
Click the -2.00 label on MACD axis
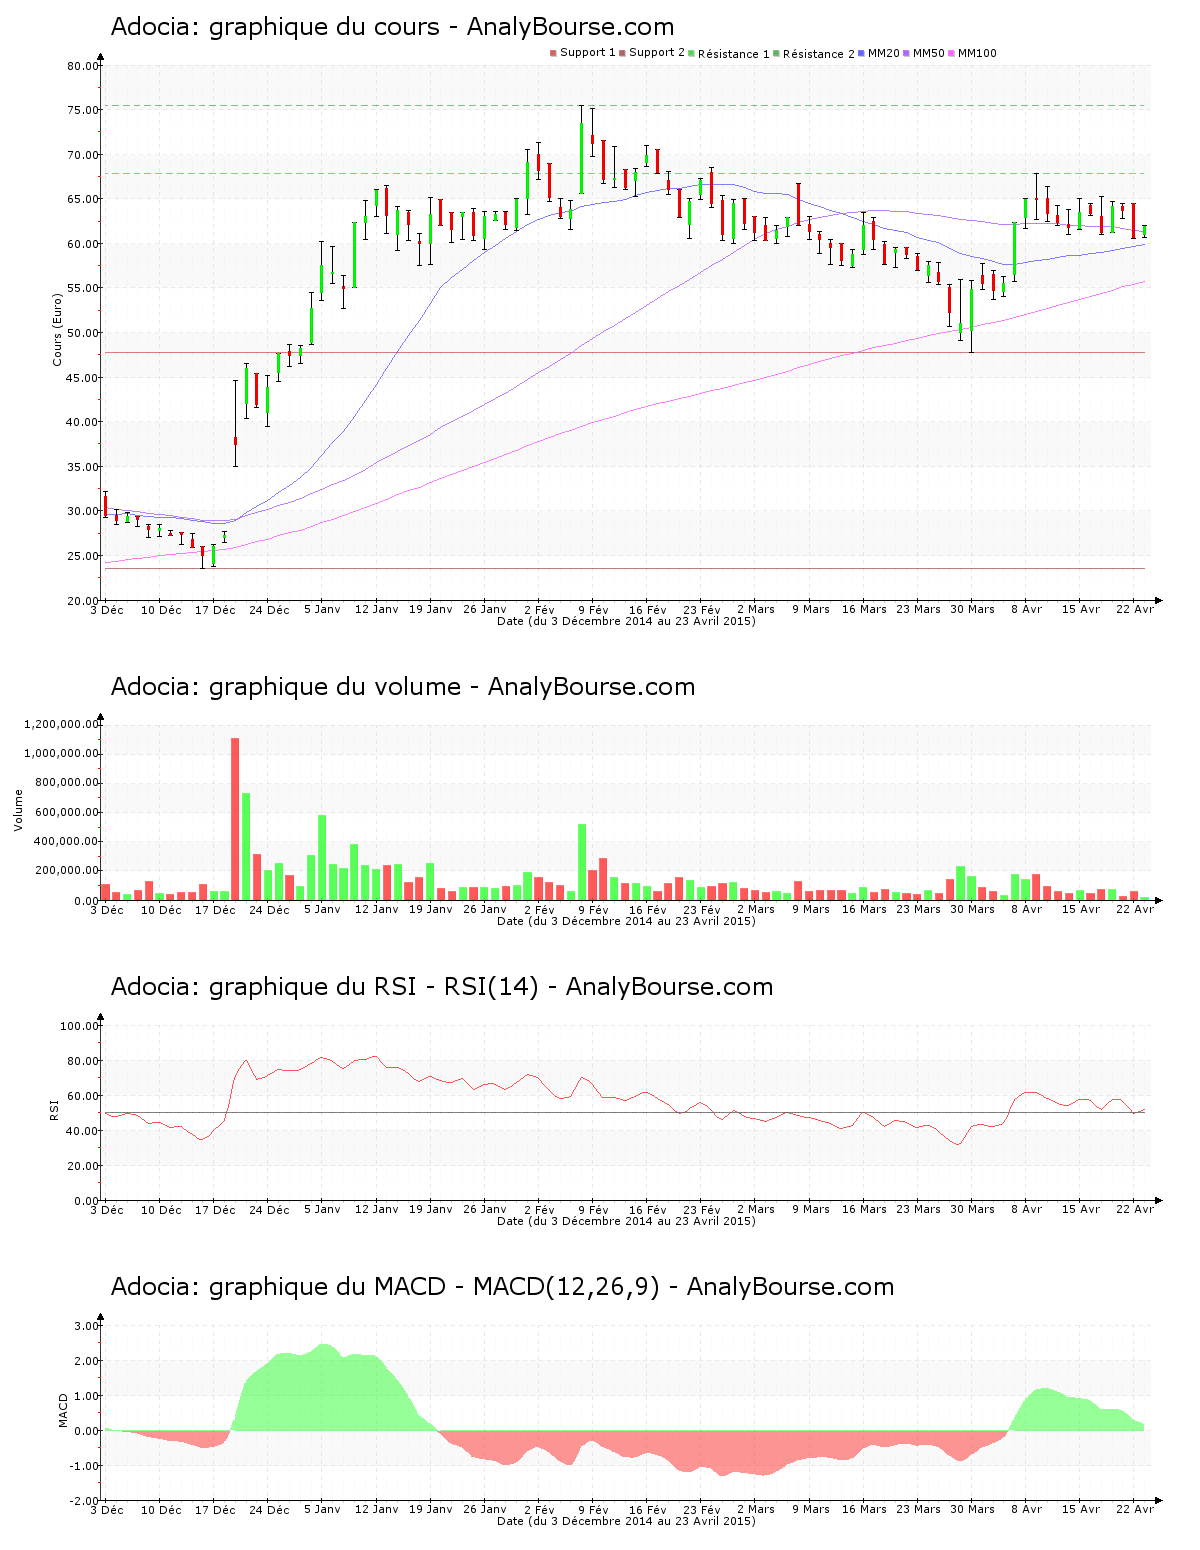point(84,1501)
